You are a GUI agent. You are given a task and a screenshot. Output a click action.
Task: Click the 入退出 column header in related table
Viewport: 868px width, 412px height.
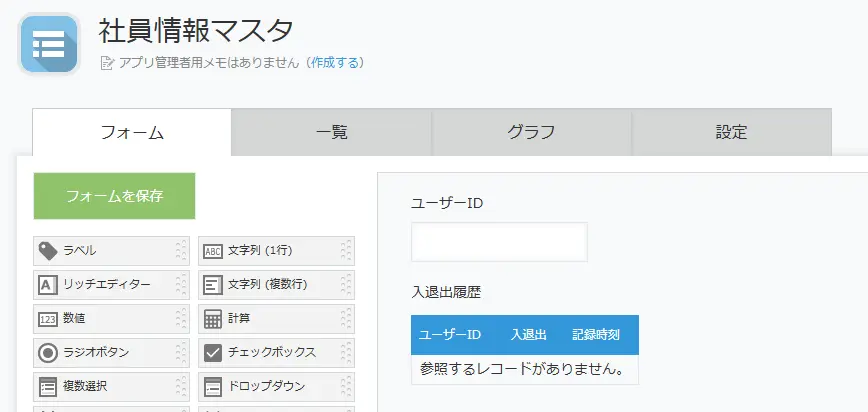point(529,335)
